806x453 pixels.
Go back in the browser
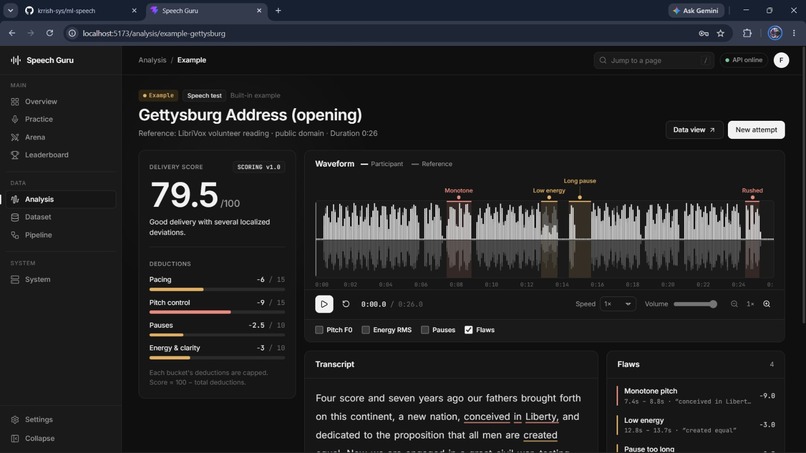tap(12, 33)
